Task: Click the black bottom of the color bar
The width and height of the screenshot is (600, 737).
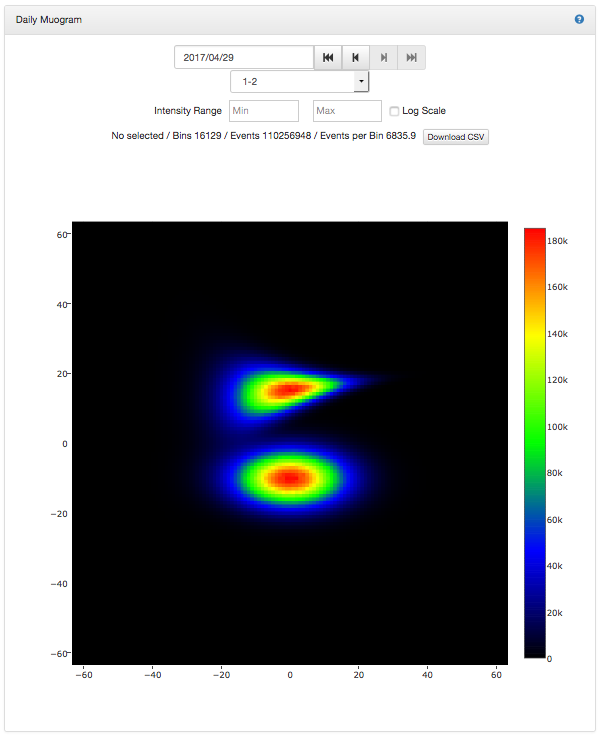Action: (534, 650)
